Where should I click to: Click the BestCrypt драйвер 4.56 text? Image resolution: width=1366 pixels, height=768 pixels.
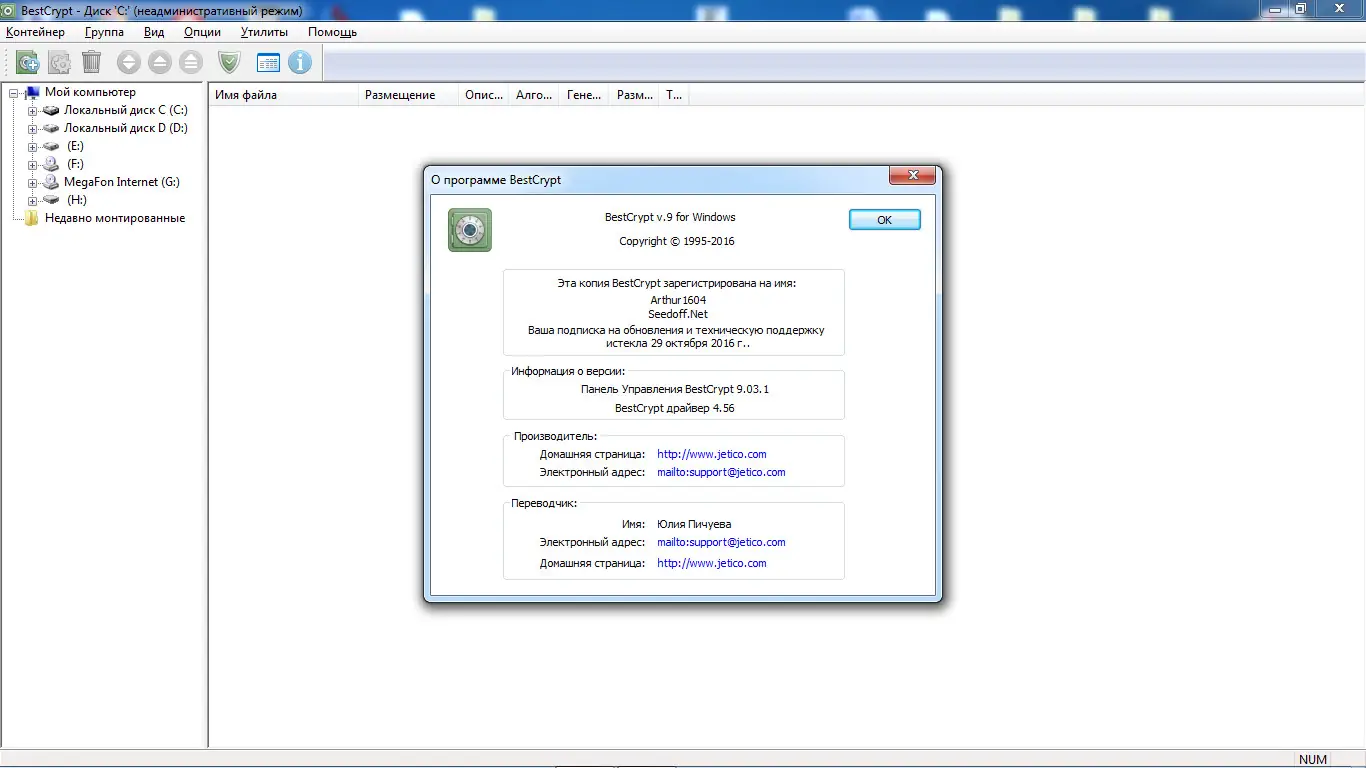(675, 408)
